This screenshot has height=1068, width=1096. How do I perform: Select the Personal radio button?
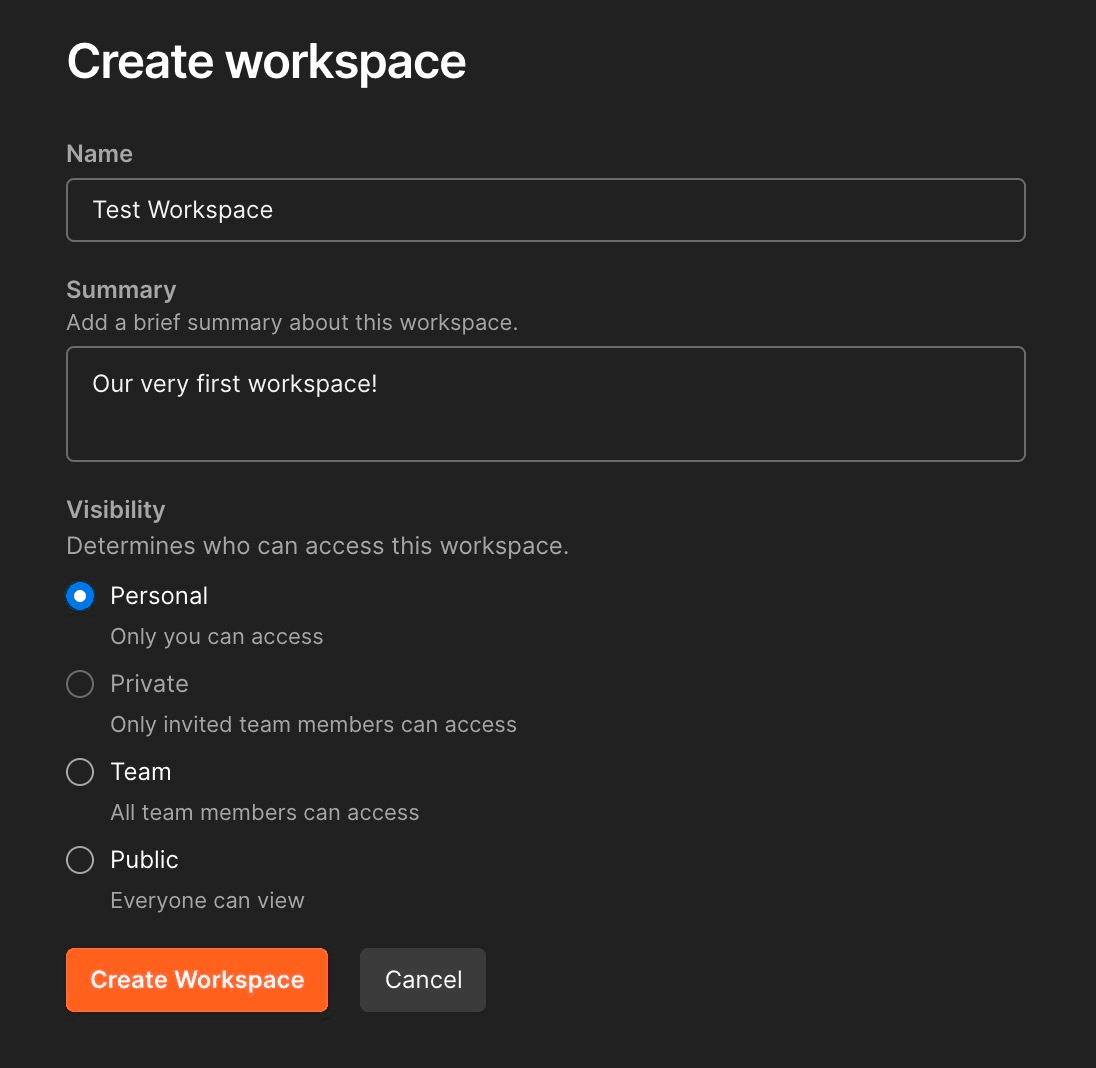(80, 596)
